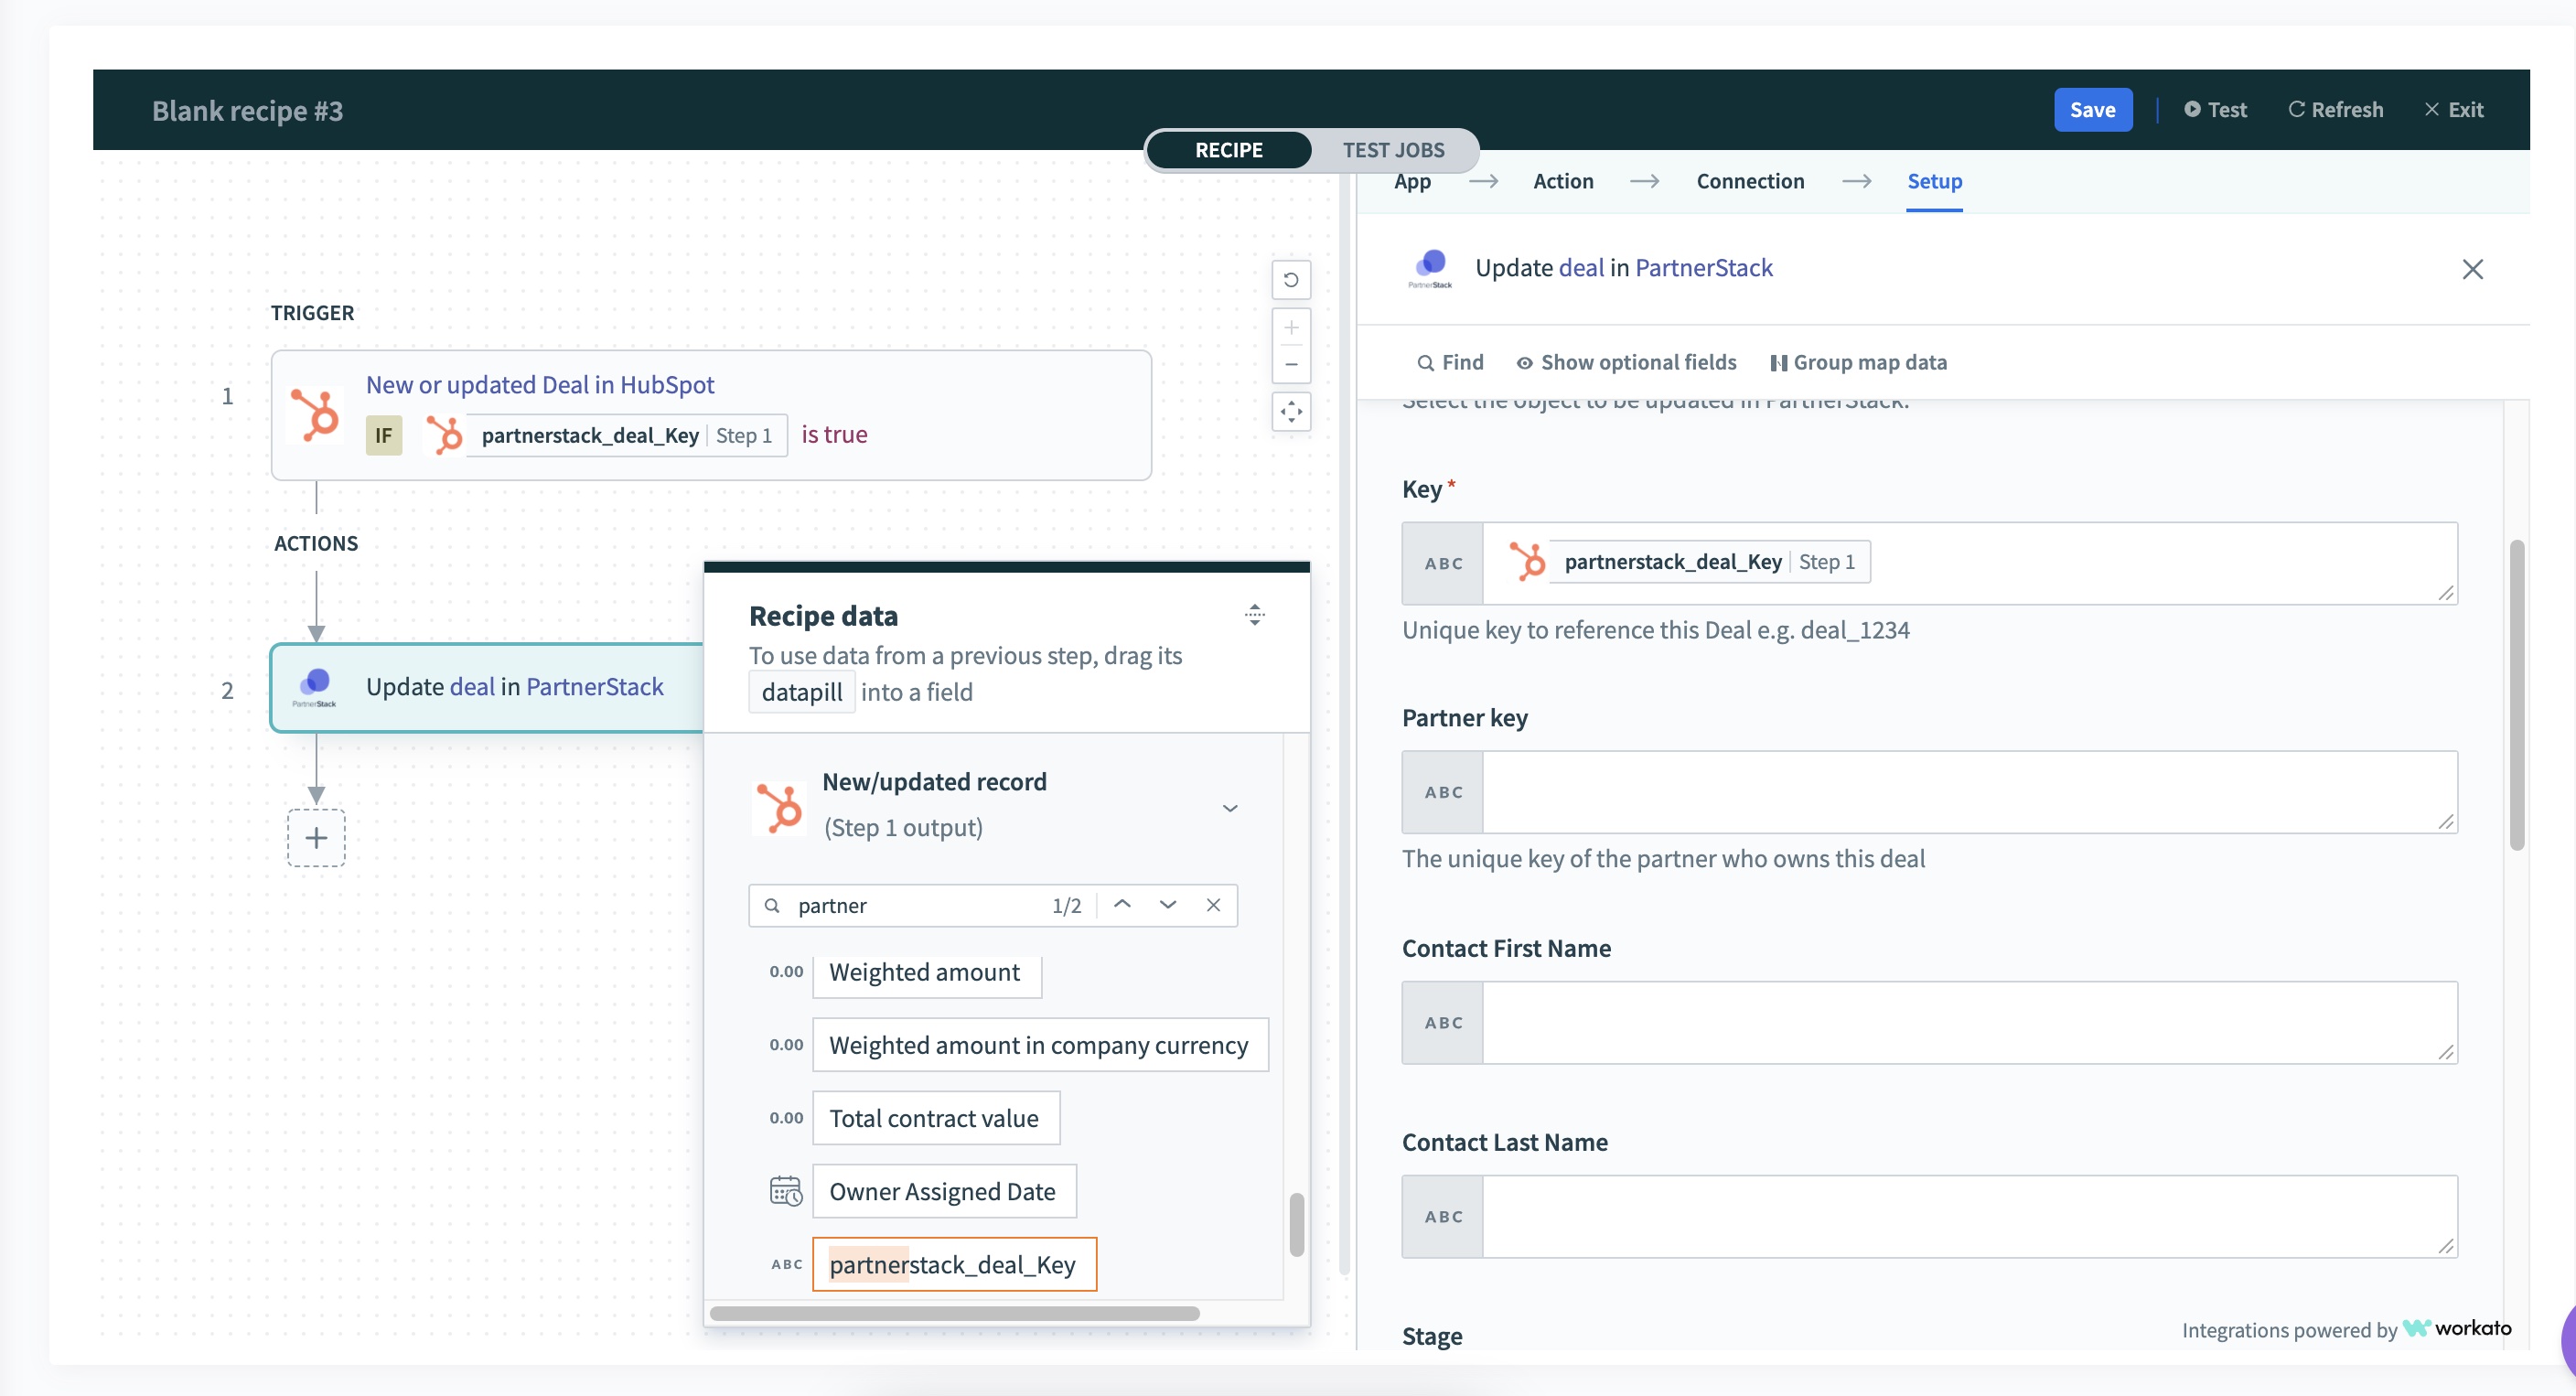The image size is (2576, 1396).
Task: Show optional fields
Action: pyautogui.click(x=1626, y=362)
